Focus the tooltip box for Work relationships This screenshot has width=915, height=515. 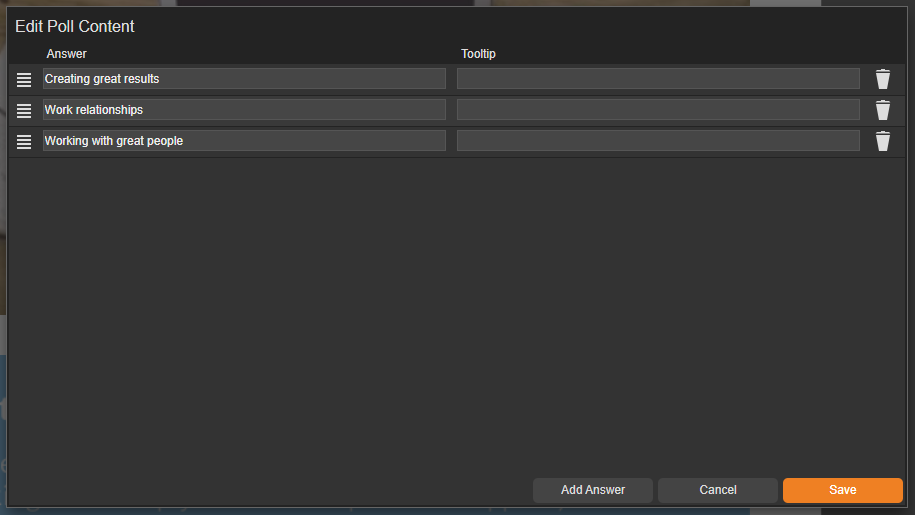(x=658, y=110)
